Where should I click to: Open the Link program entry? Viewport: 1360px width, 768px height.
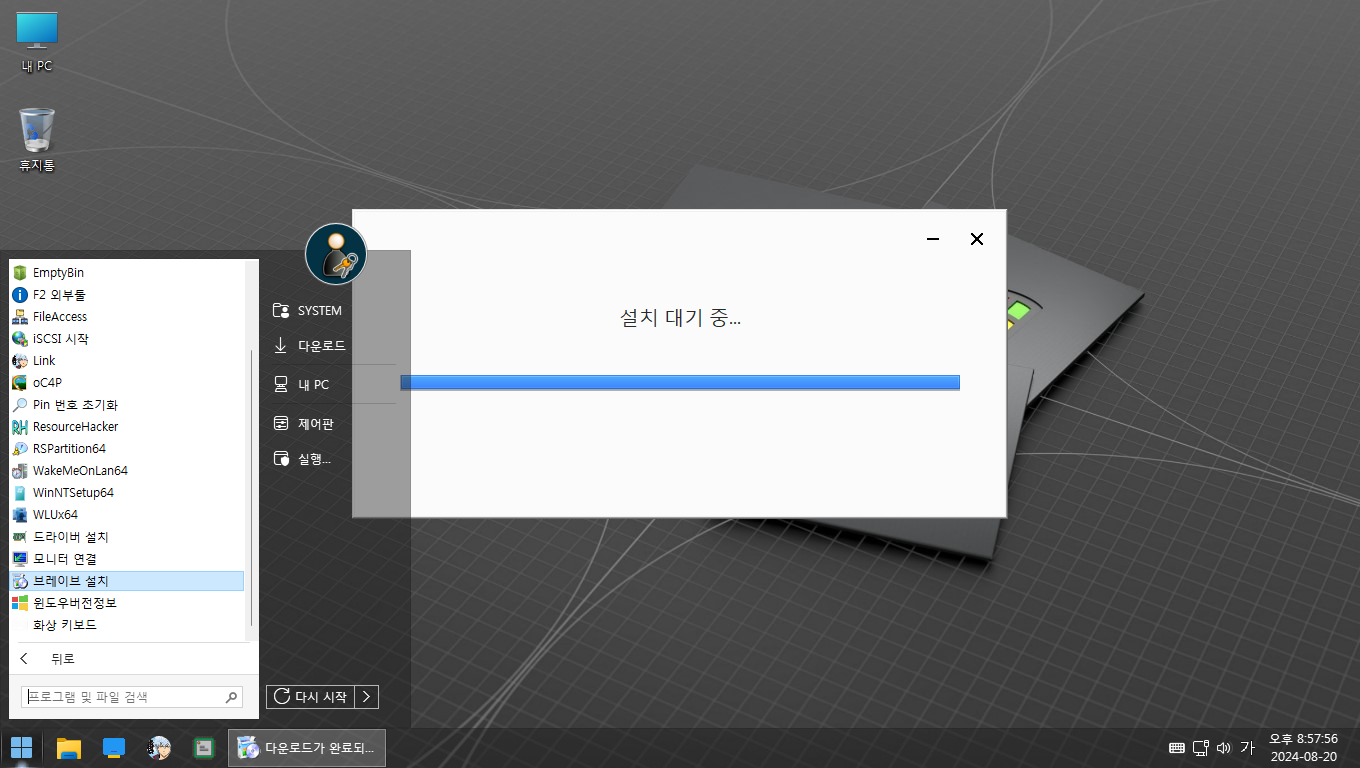[x=127, y=360]
